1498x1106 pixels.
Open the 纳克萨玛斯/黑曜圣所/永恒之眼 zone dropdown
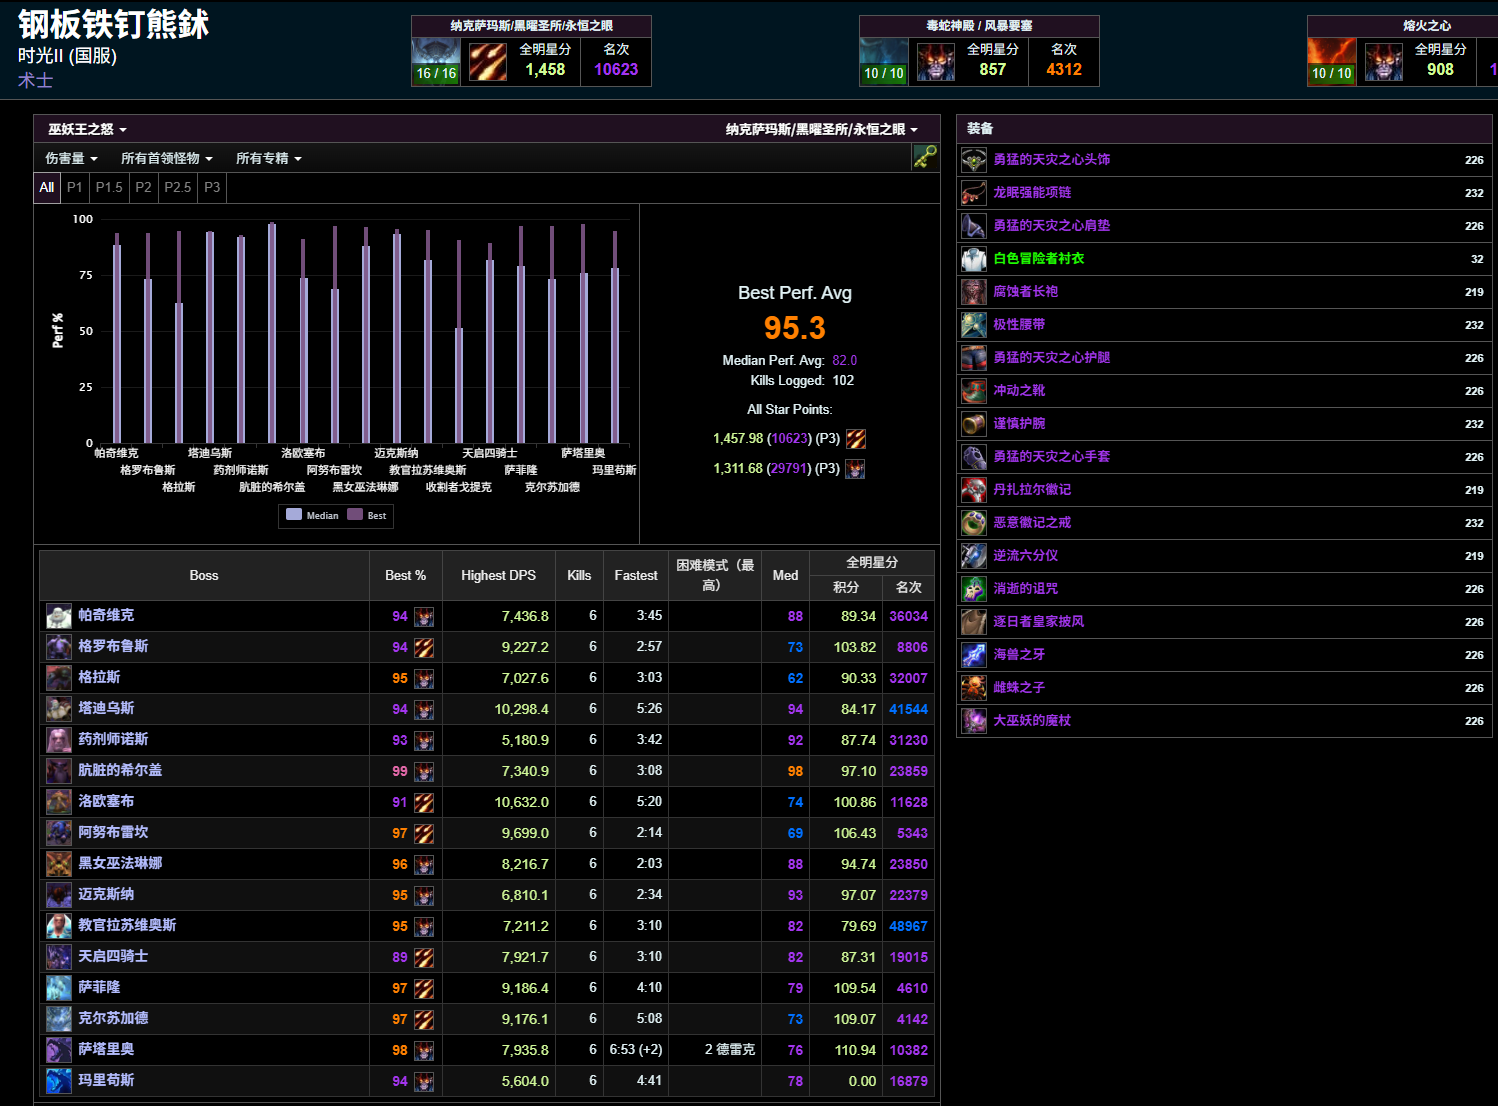(822, 129)
